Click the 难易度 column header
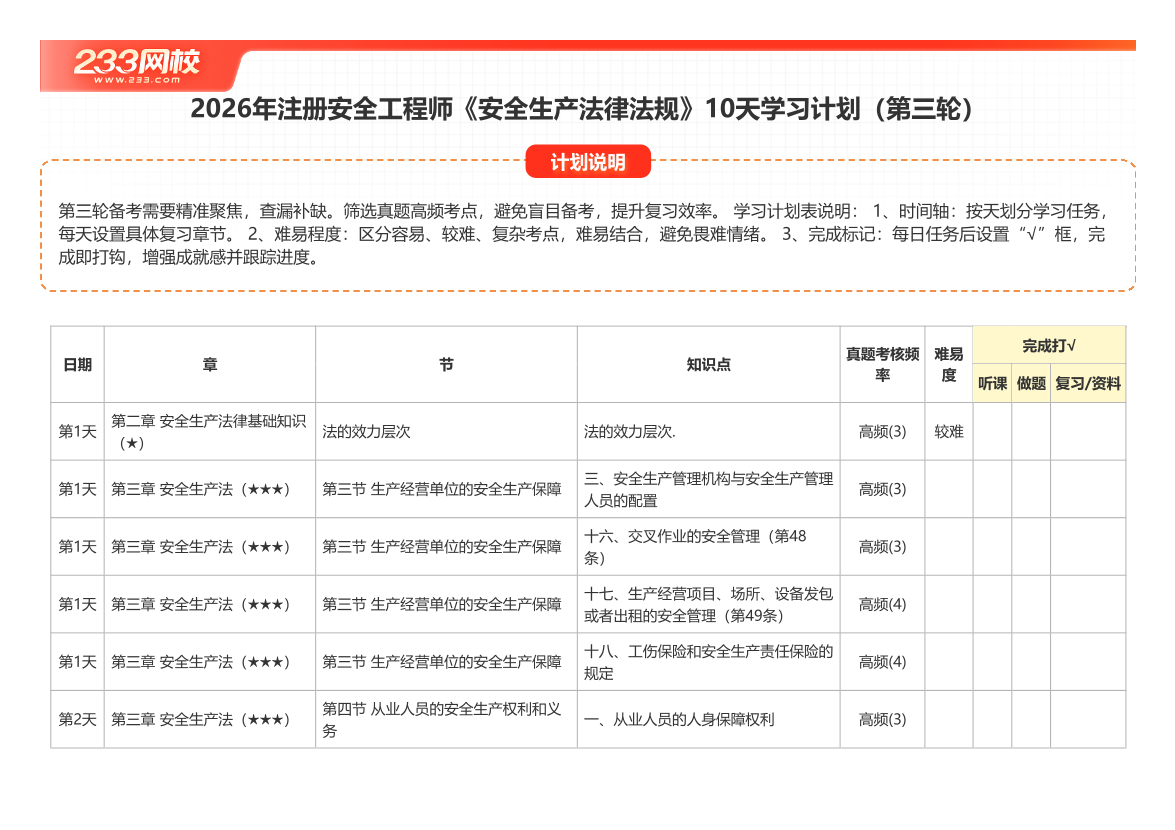The height and width of the screenshot is (830, 1175). pos(946,365)
